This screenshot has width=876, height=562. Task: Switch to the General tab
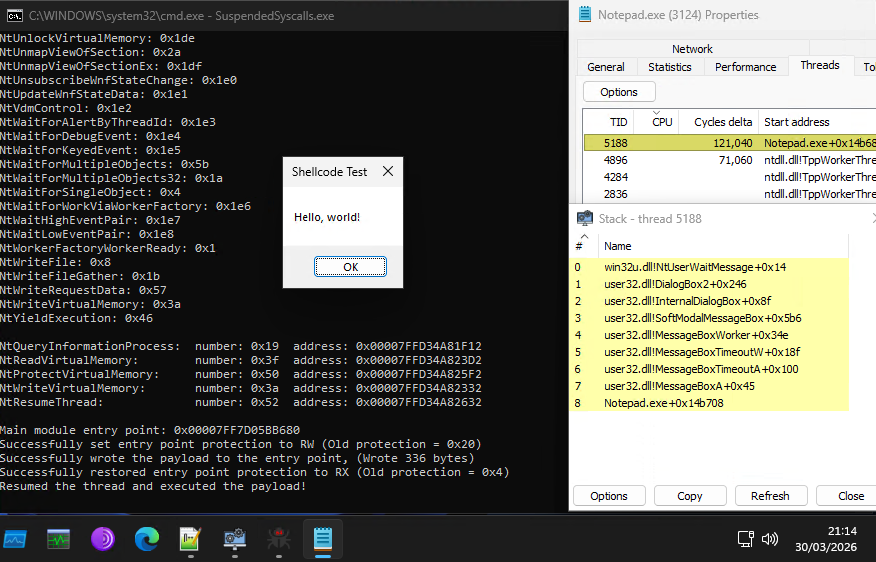(x=606, y=67)
